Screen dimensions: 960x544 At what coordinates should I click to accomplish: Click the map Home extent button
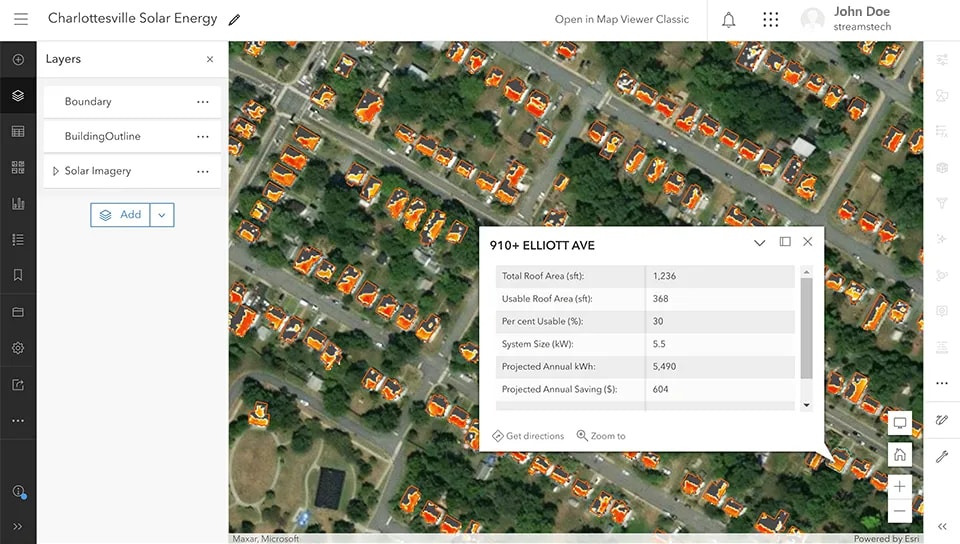click(899, 455)
